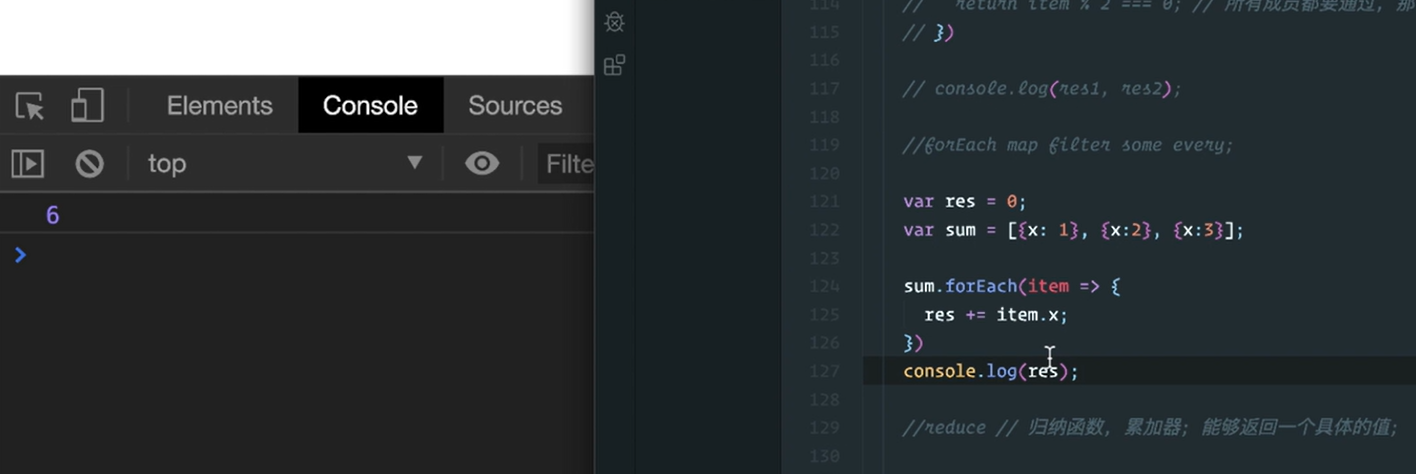Click the commented 'console.log(res1, res2)' line
This screenshot has height=474, width=1416.
click(1042, 88)
